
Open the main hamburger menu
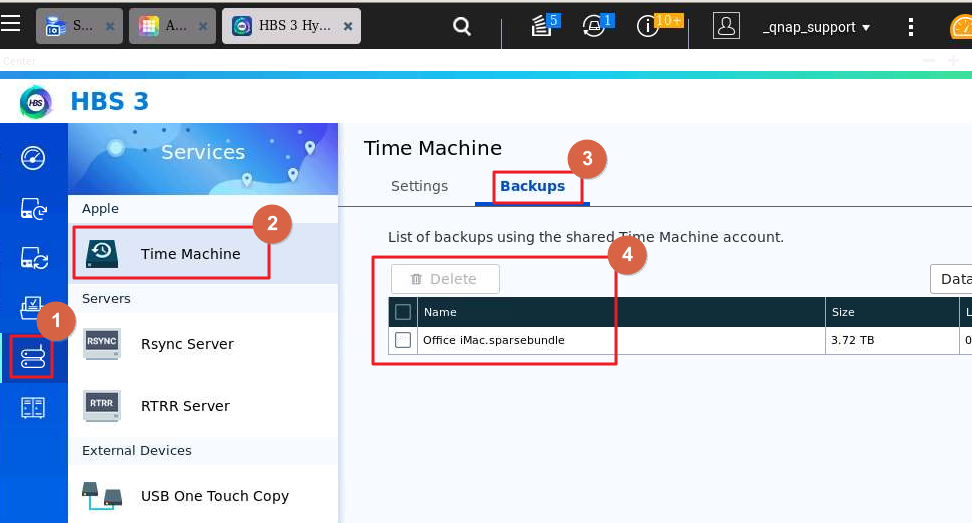[11, 24]
